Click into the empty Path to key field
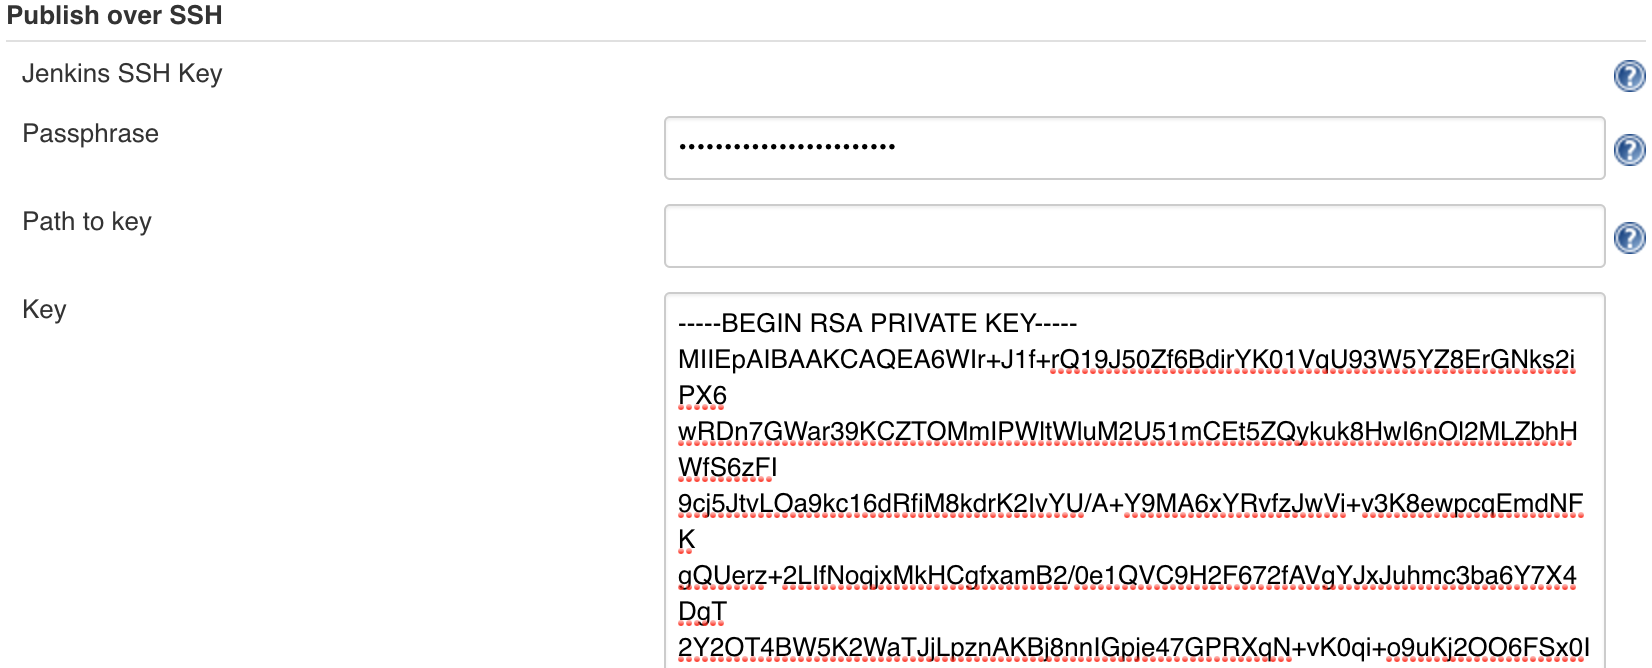This screenshot has height=668, width=1652. point(1134,236)
